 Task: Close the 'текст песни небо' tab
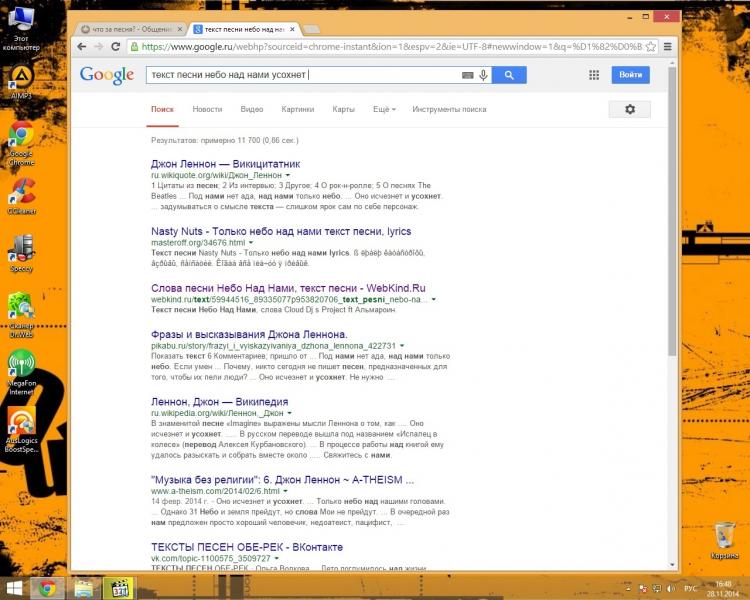[x=292, y=29]
